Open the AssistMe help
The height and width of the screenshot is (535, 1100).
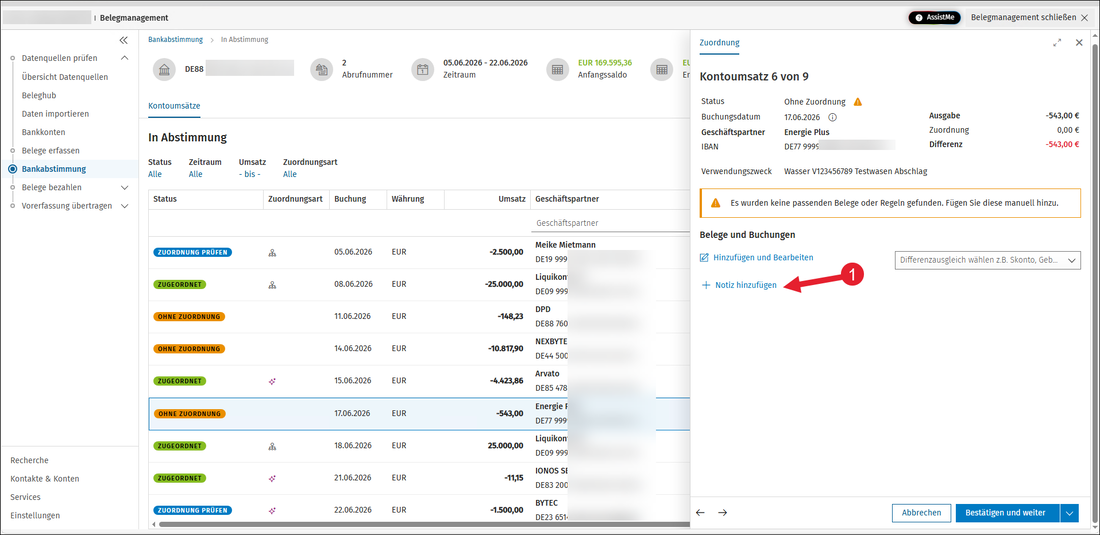click(934, 18)
